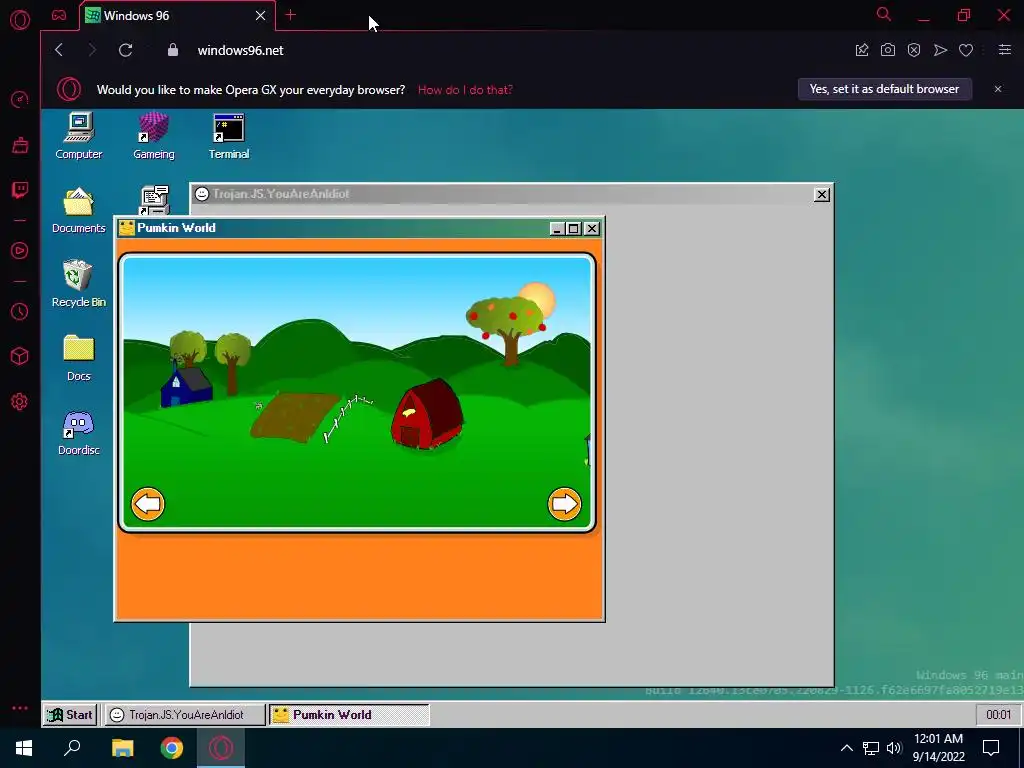Click the Windows 96 taskbar clock 00:01
Screen dimensions: 1024x768
[x=998, y=714]
